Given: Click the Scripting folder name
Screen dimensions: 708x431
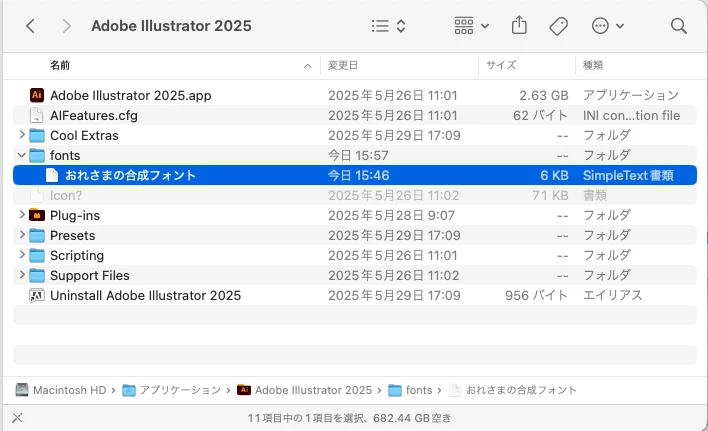Looking at the screenshot, I should 77,255.
